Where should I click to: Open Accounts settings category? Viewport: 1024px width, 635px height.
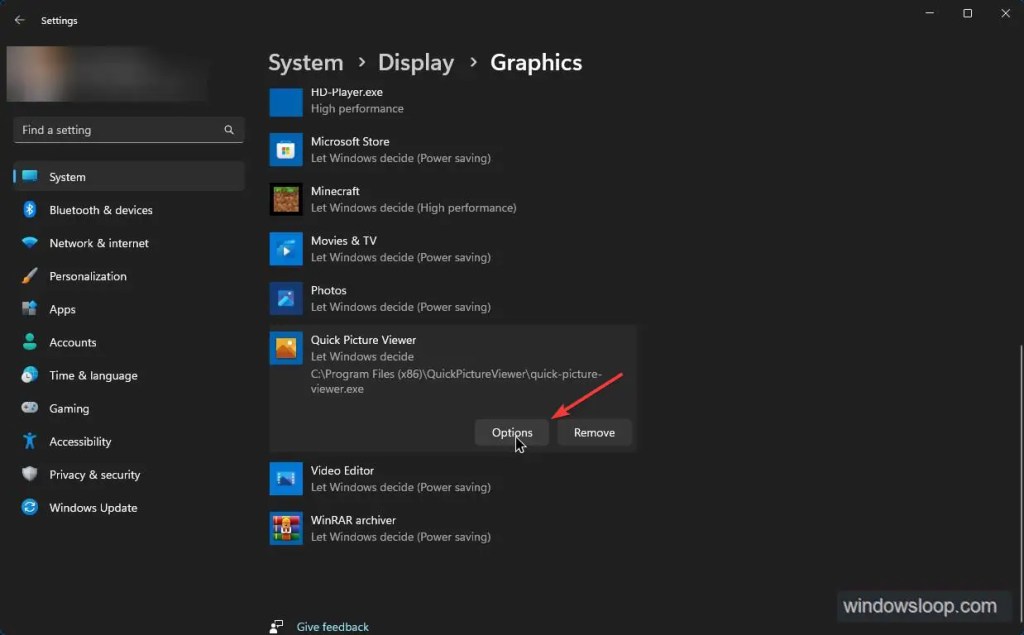click(129, 342)
